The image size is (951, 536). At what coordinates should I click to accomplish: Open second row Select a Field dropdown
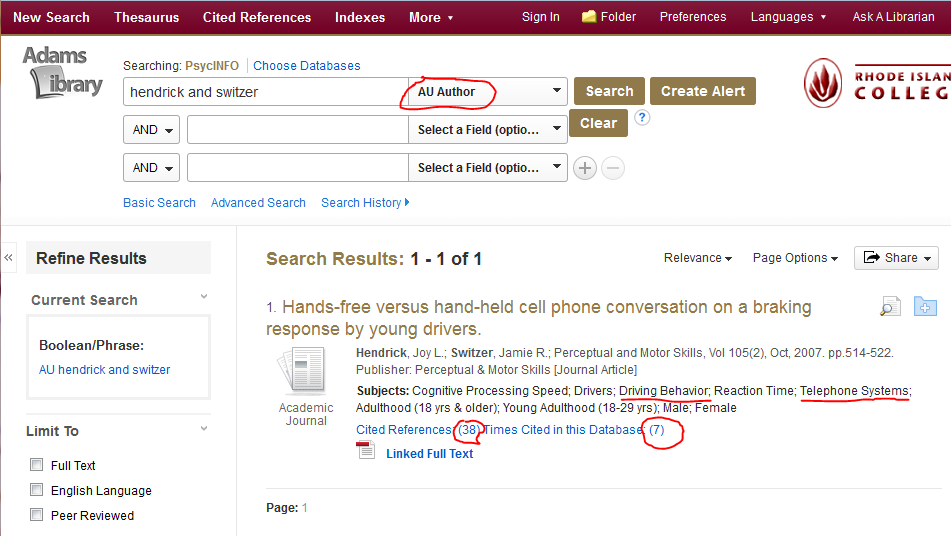point(488,130)
